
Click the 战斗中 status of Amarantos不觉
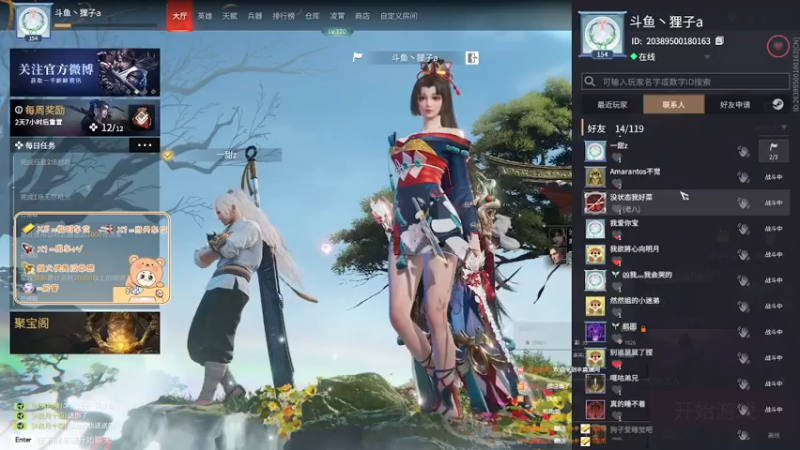[x=773, y=177]
